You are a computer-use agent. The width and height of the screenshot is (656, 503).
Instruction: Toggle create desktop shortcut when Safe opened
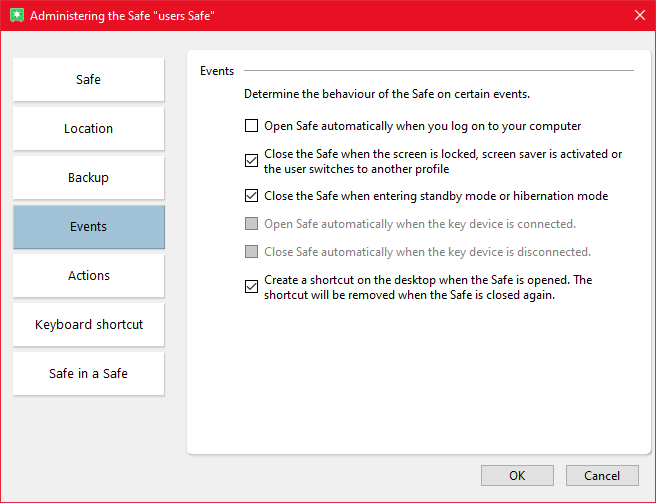[x=251, y=287]
